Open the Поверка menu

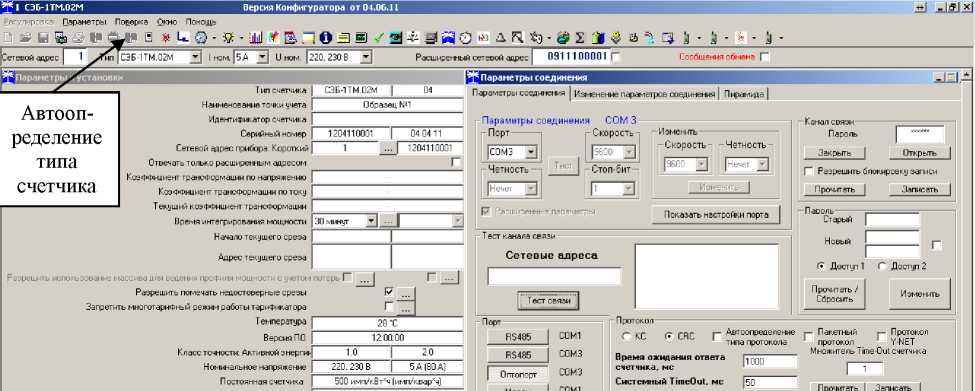132,21
